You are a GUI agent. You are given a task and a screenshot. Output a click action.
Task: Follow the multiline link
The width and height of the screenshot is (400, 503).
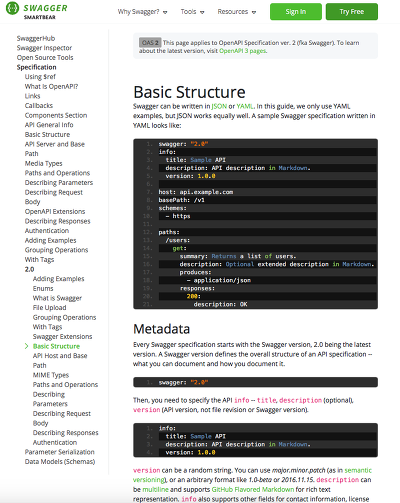point(155,489)
